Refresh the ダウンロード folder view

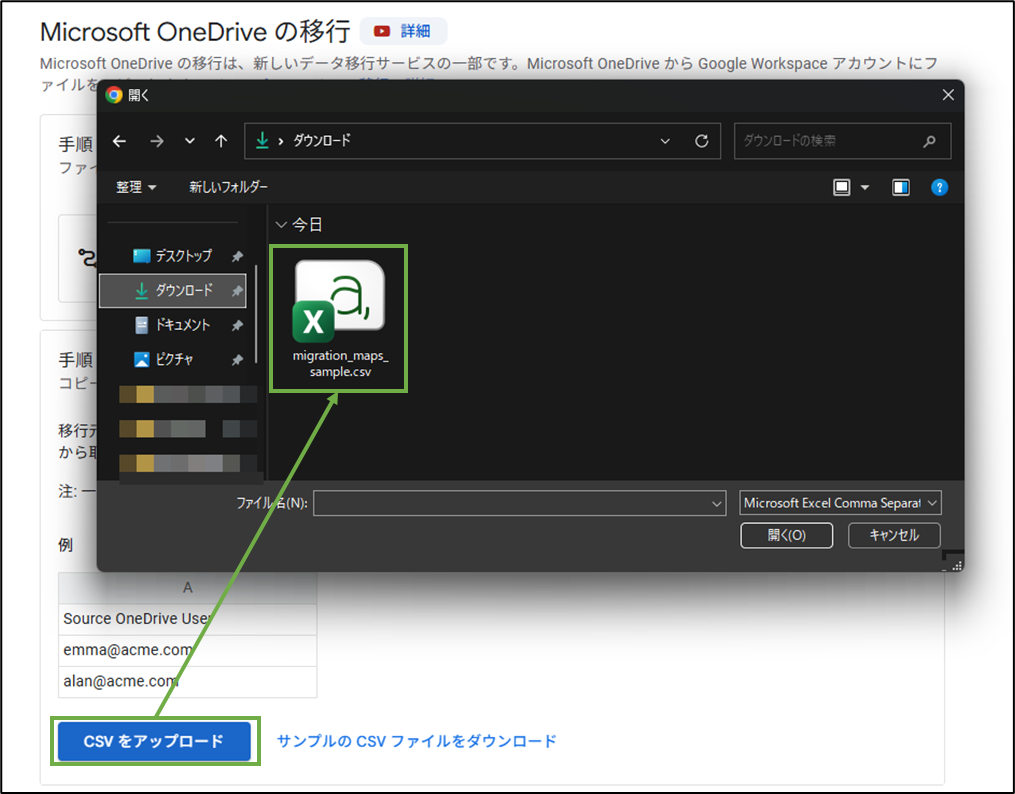point(702,141)
